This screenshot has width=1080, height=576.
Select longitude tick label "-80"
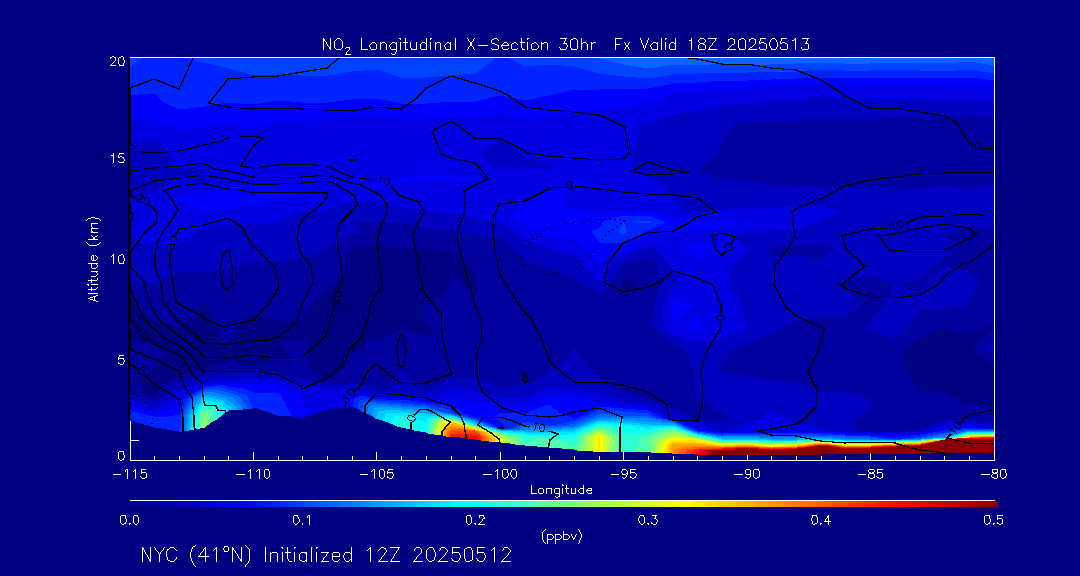tap(993, 475)
